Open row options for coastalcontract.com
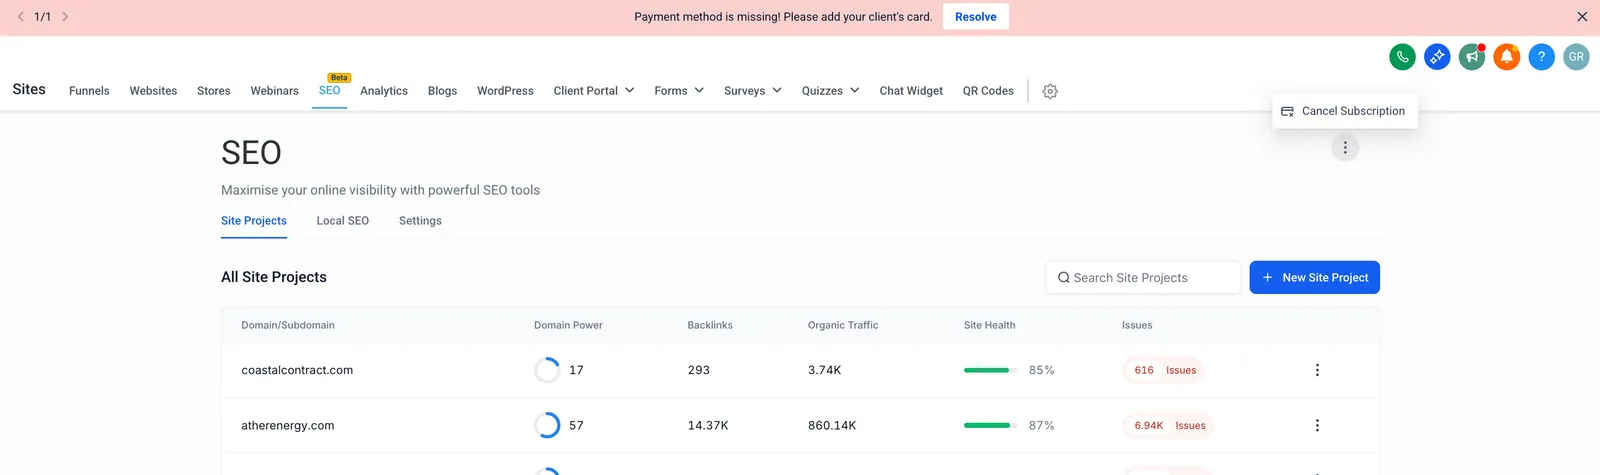This screenshot has height=475, width=1600. 1317,370
